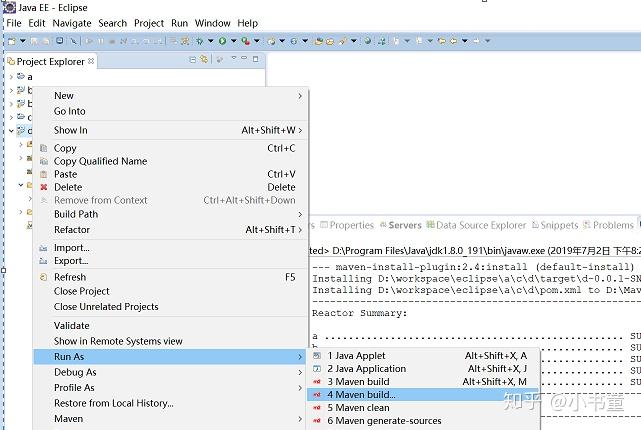Select 2 Java Application run option
This screenshot has height=430, width=641.
(x=423, y=369)
